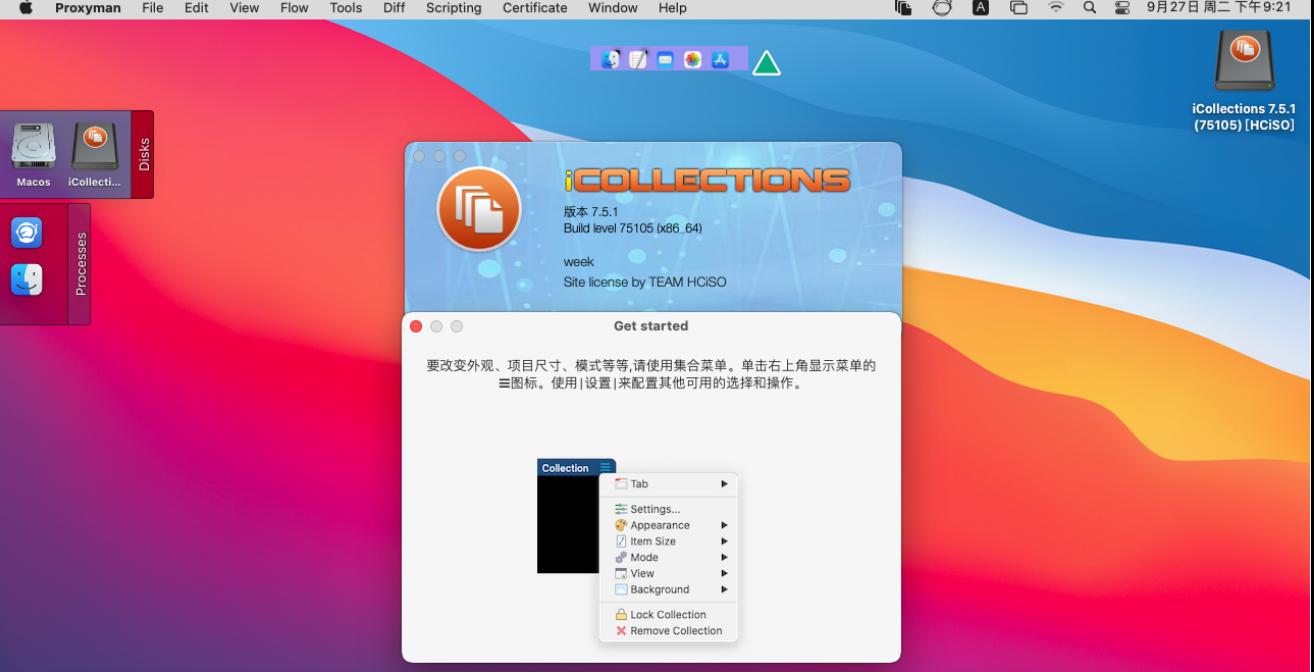1314x672 pixels.
Task: Click the round face status icon in the menu bar
Action: (x=942, y=8)
